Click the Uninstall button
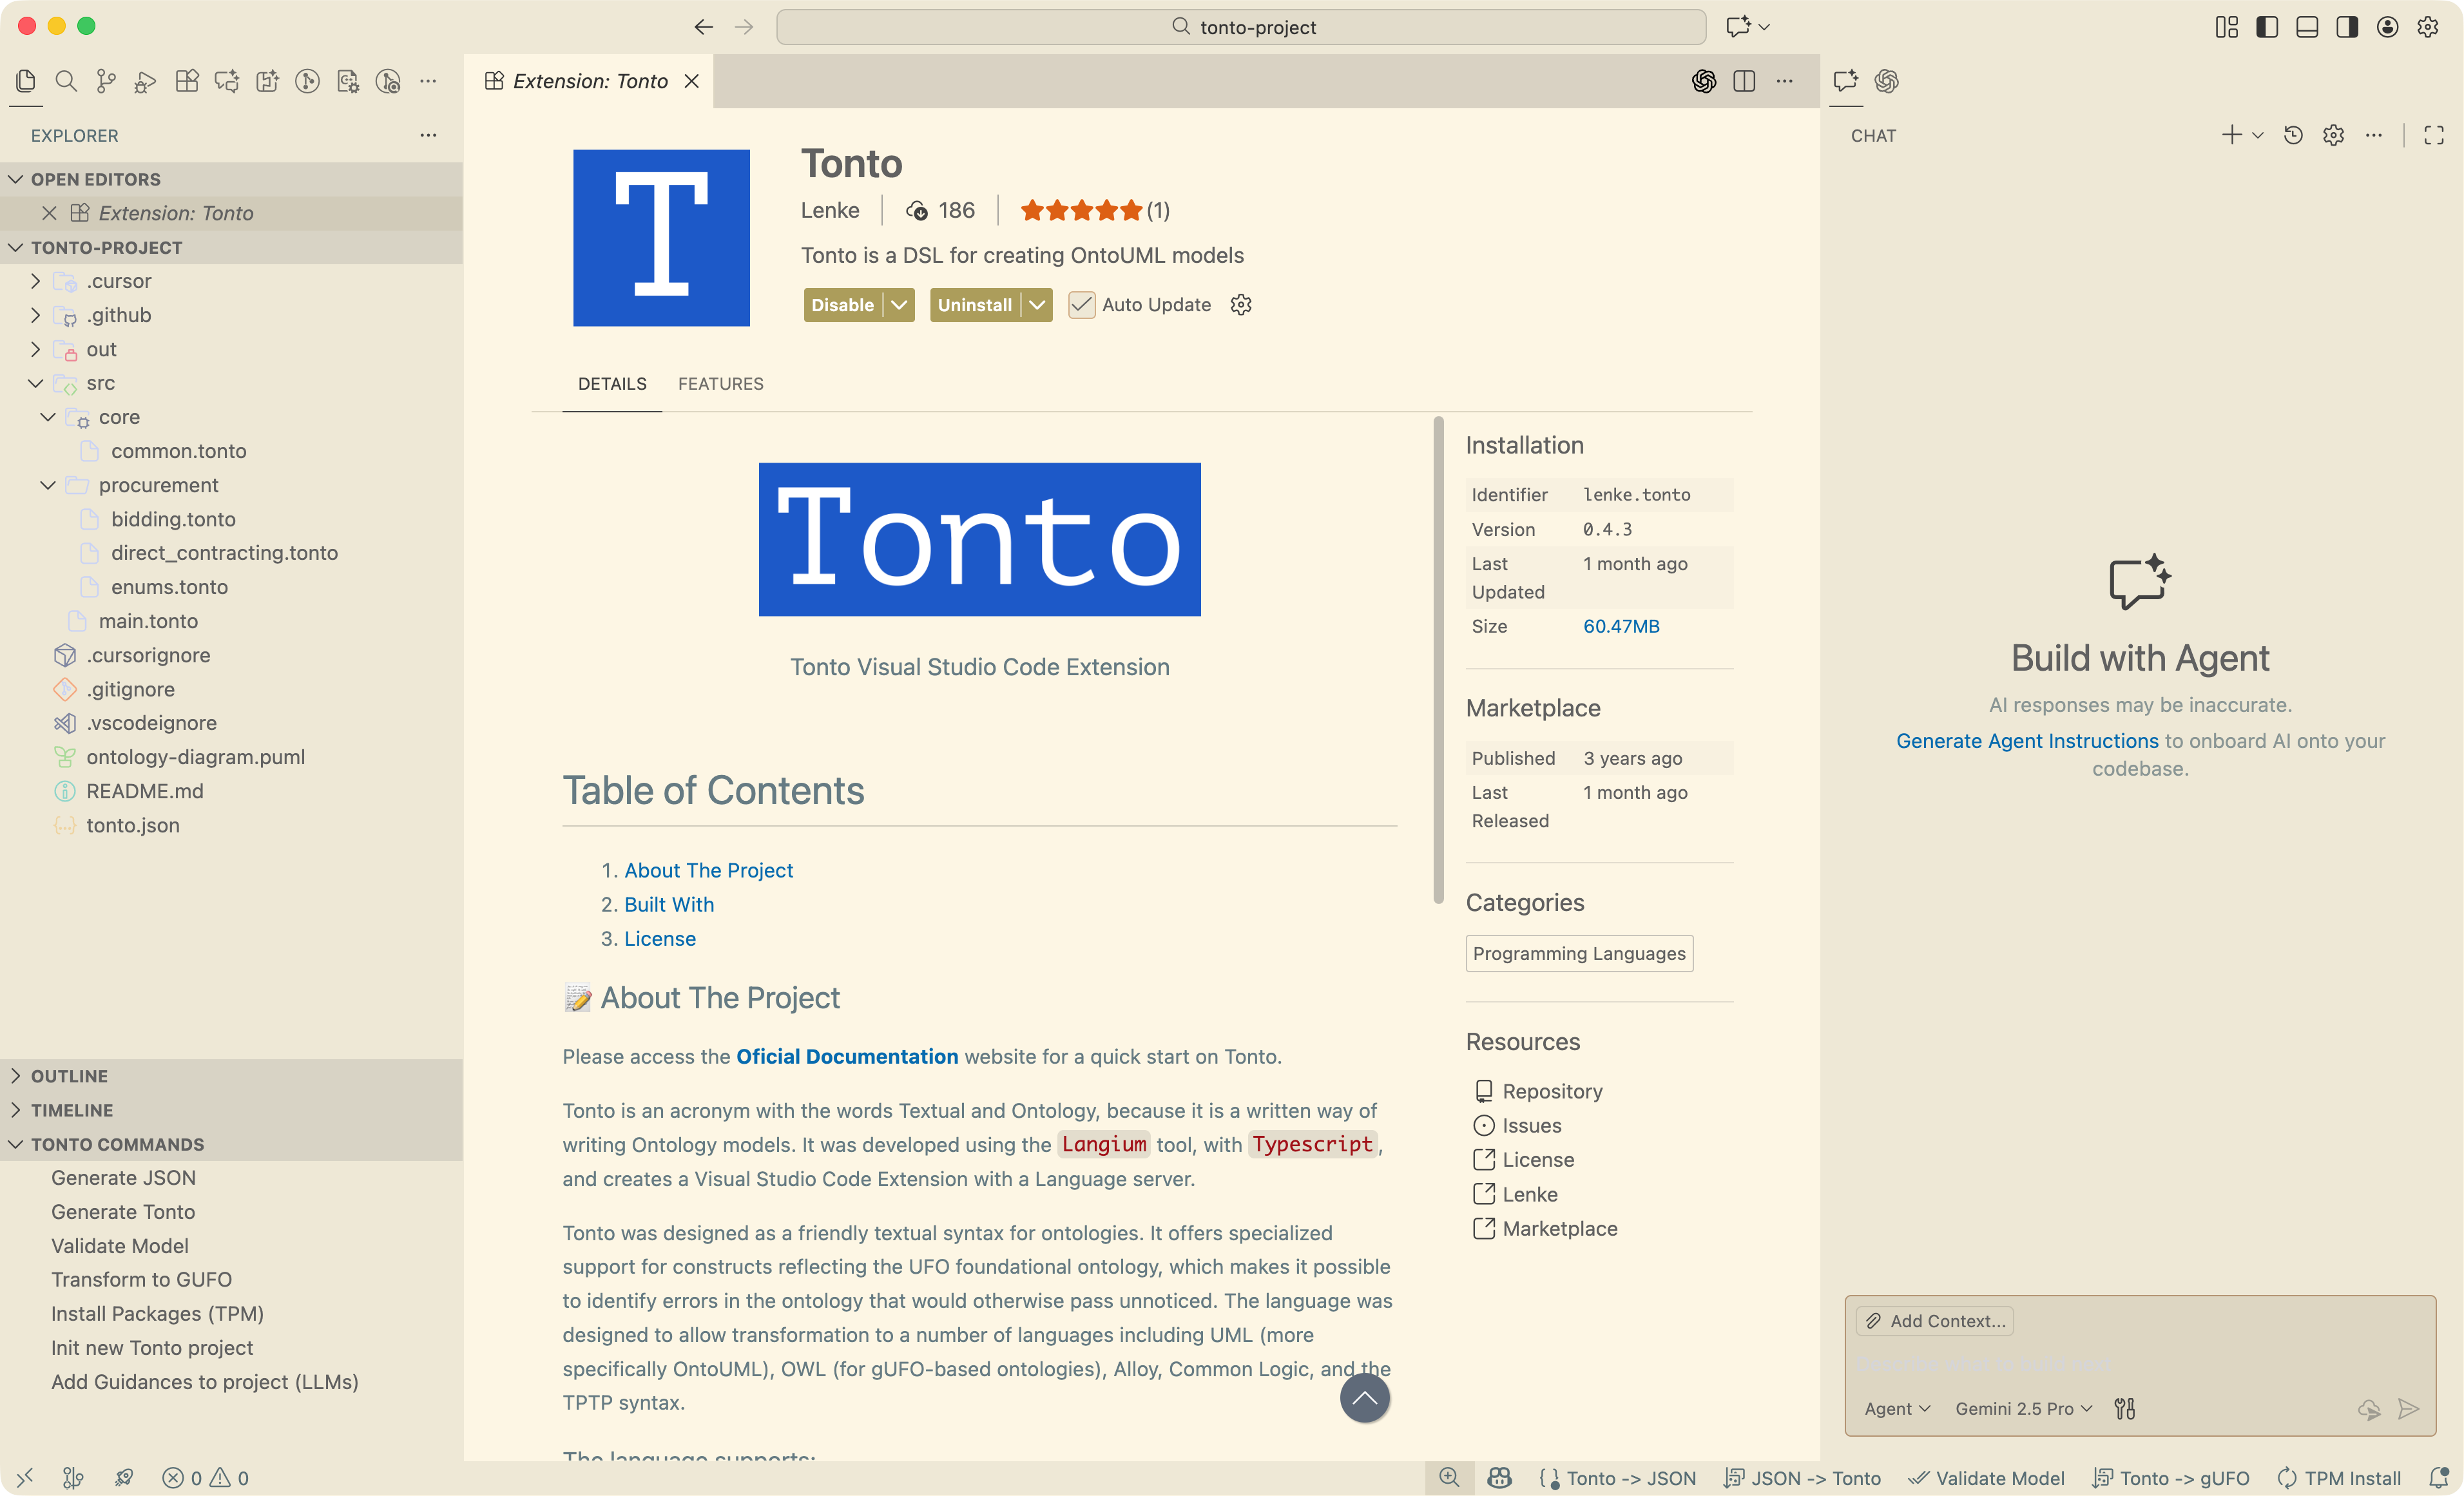This screenshot has width=2464, height=1496. (974, 305)
